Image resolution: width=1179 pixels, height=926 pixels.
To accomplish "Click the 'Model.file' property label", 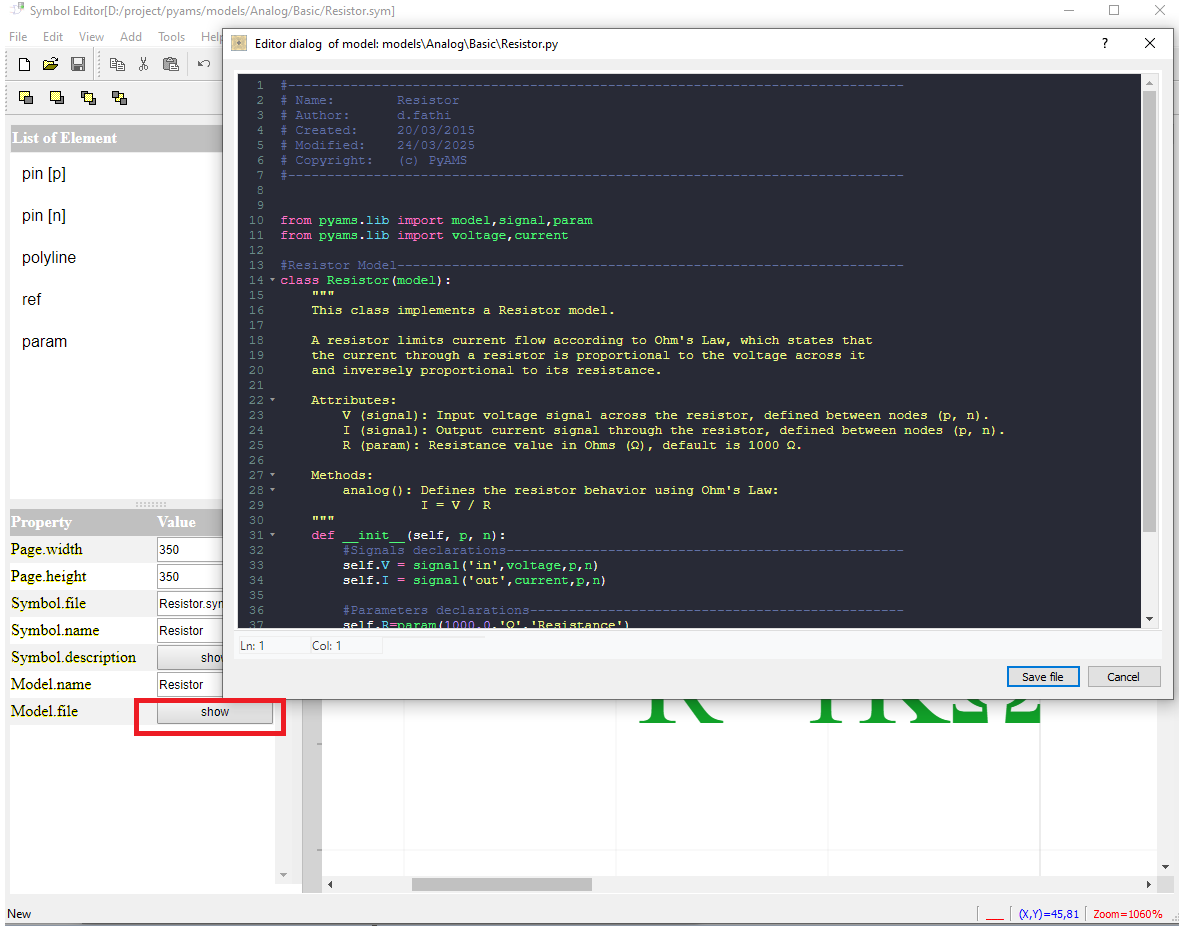I will (x=44, y=711).
